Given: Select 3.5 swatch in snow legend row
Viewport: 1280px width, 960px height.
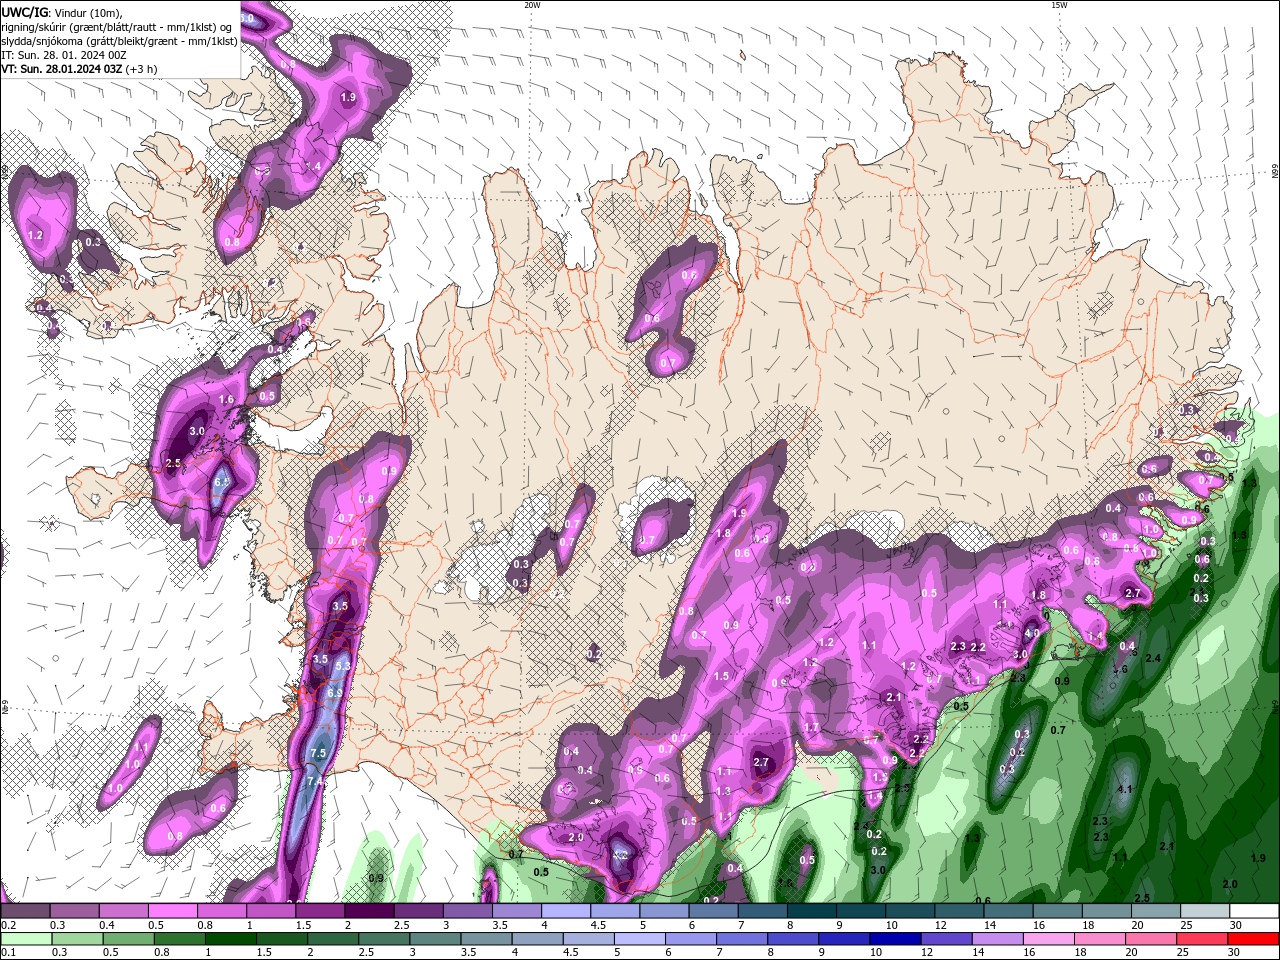Looking at the screenshot, I should [x=517, y=911].
